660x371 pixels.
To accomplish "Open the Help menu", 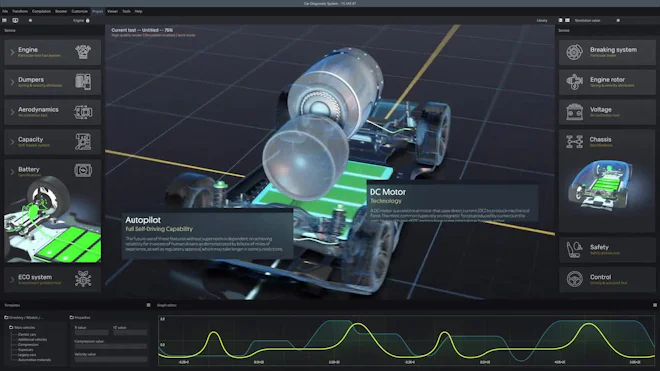I will point(138,11).
